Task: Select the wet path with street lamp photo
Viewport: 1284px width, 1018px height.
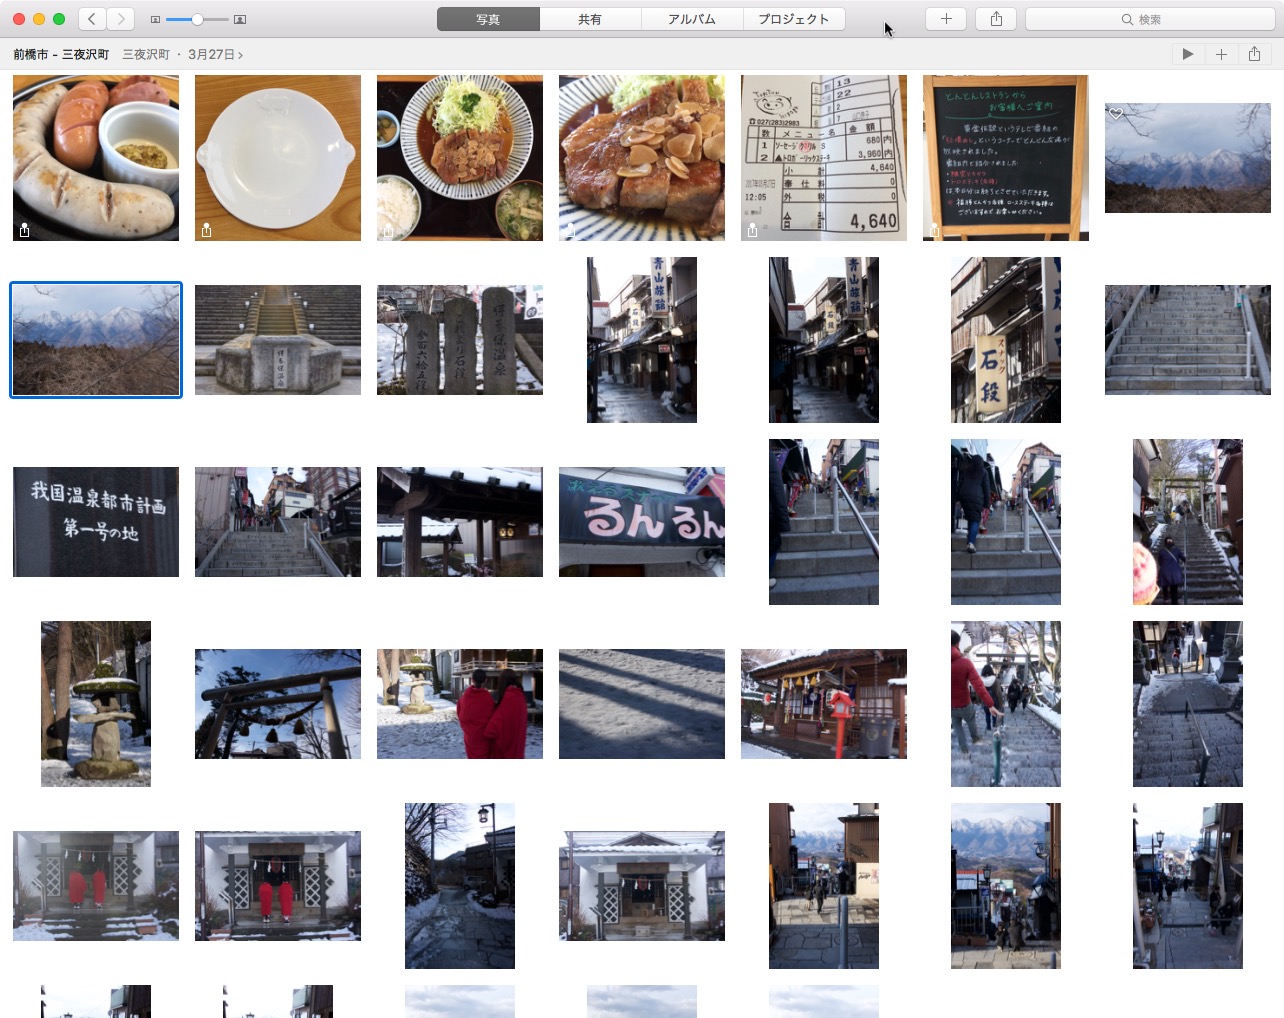Action: (460, 886)
